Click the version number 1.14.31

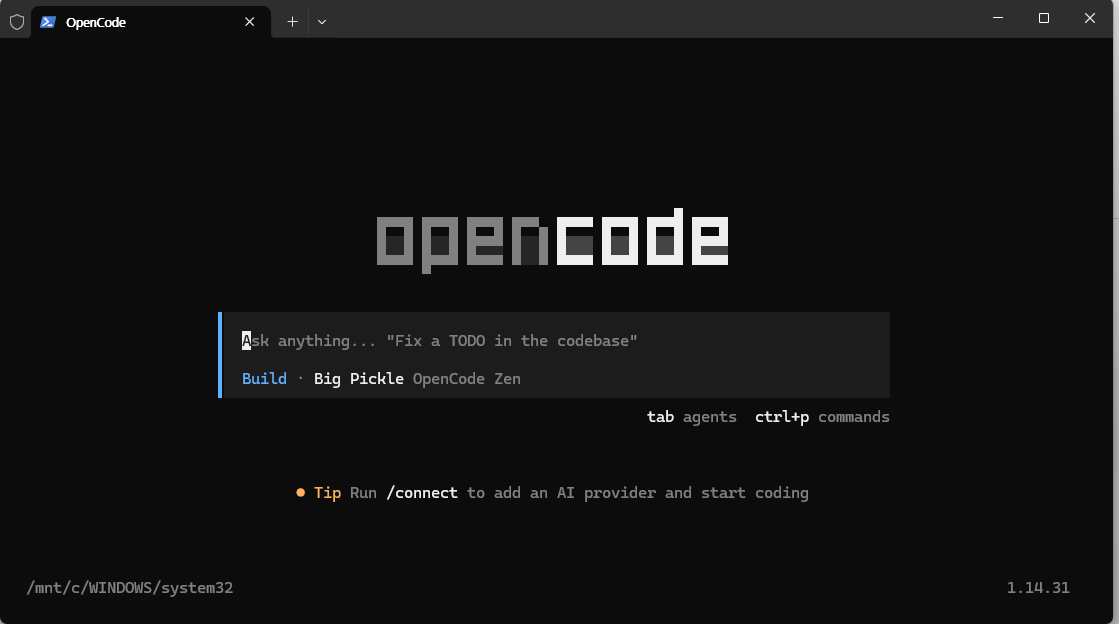(x=1038, y=588)
